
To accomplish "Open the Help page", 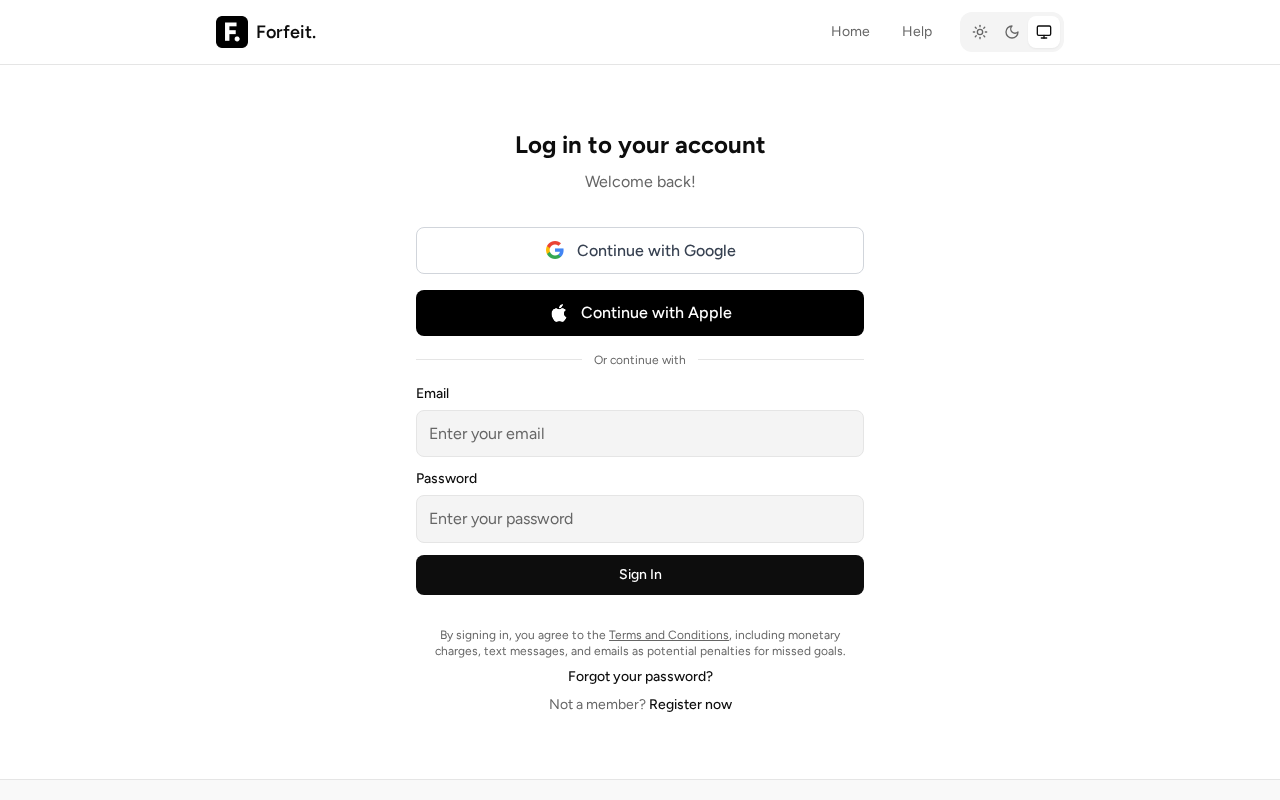I will tap(917, 32).
